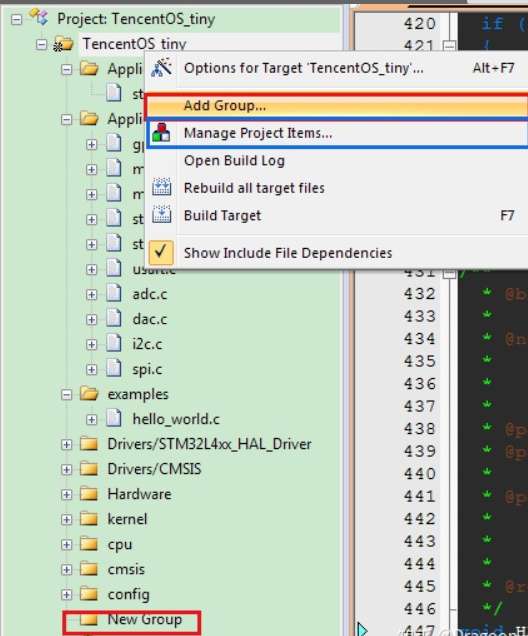Collapse the Project: TencentOS_tiny root node
The width and height of the screenshot is (528, 636).
click(x=16, y=19)
